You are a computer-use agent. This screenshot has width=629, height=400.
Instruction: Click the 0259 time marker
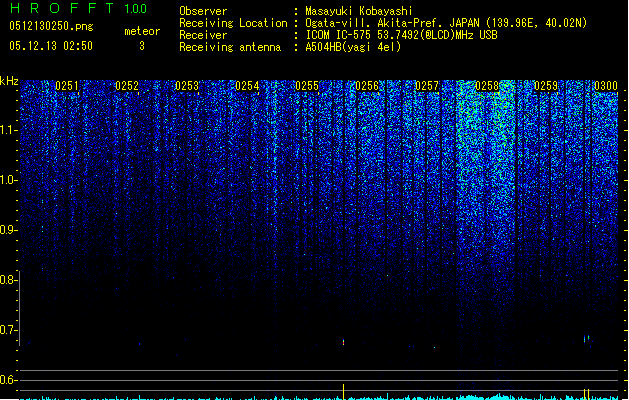[x=546, y=86]
